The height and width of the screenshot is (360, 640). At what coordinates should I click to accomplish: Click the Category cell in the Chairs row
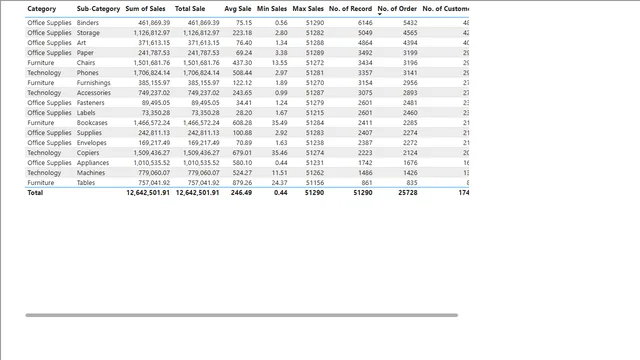41,63
